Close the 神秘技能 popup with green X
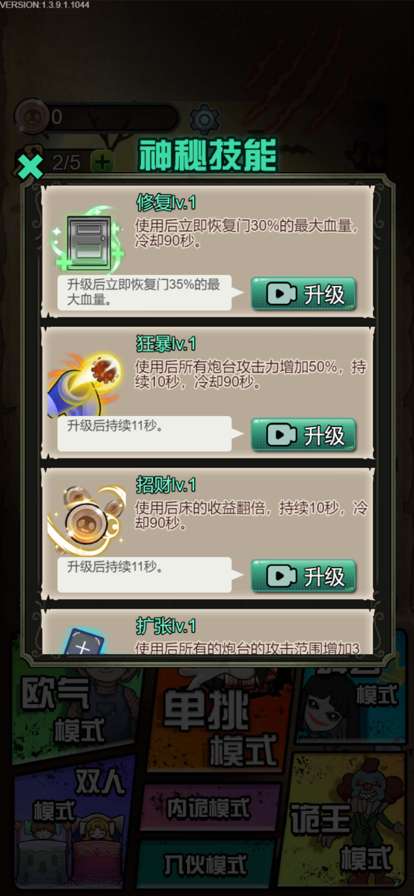This screenshot has width=414, height=896. [30, 166]
